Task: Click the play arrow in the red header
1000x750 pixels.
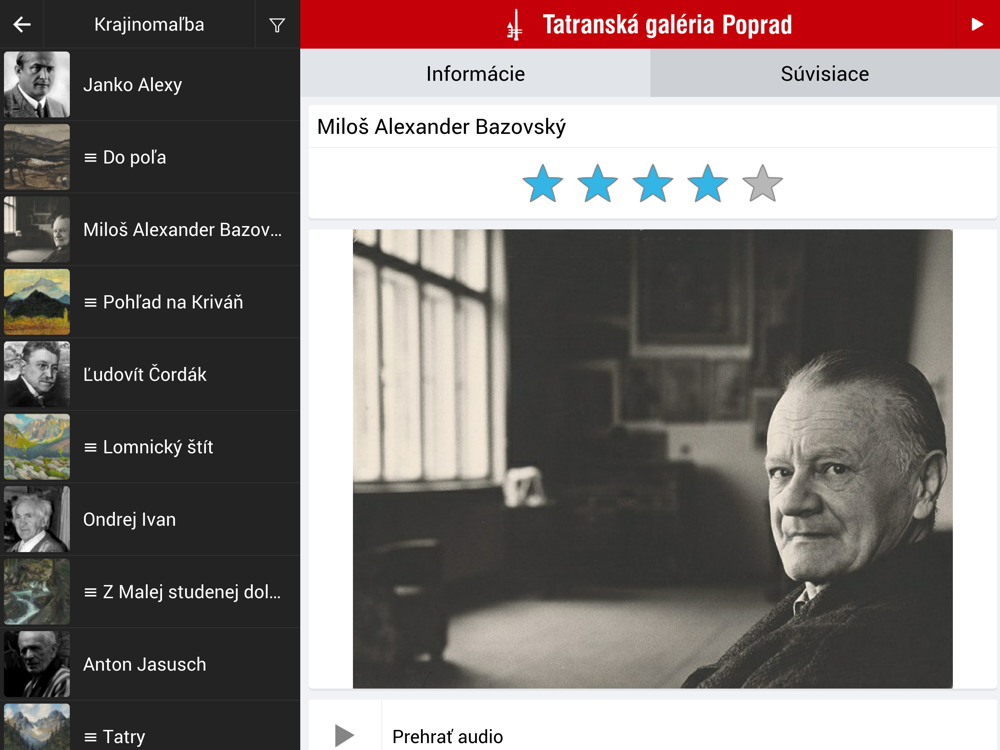Action: tap(977, 25)
